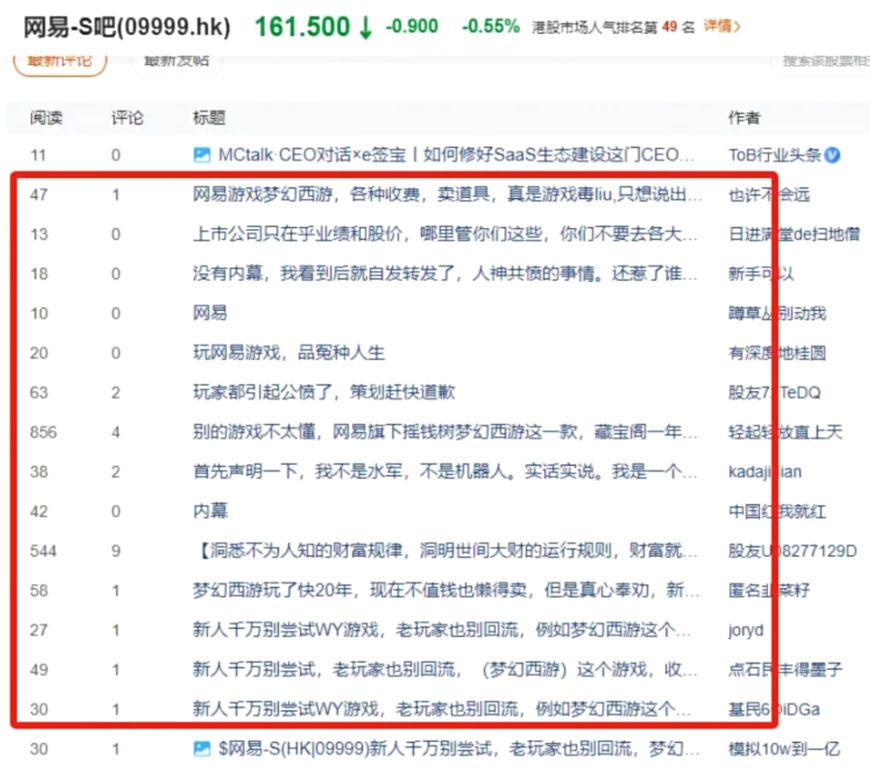Open post '新人千万别尝试，老玩家也别回流，(梦幻西游)'
The width and height of the screenshot is (870, 776).
(445, 670)
